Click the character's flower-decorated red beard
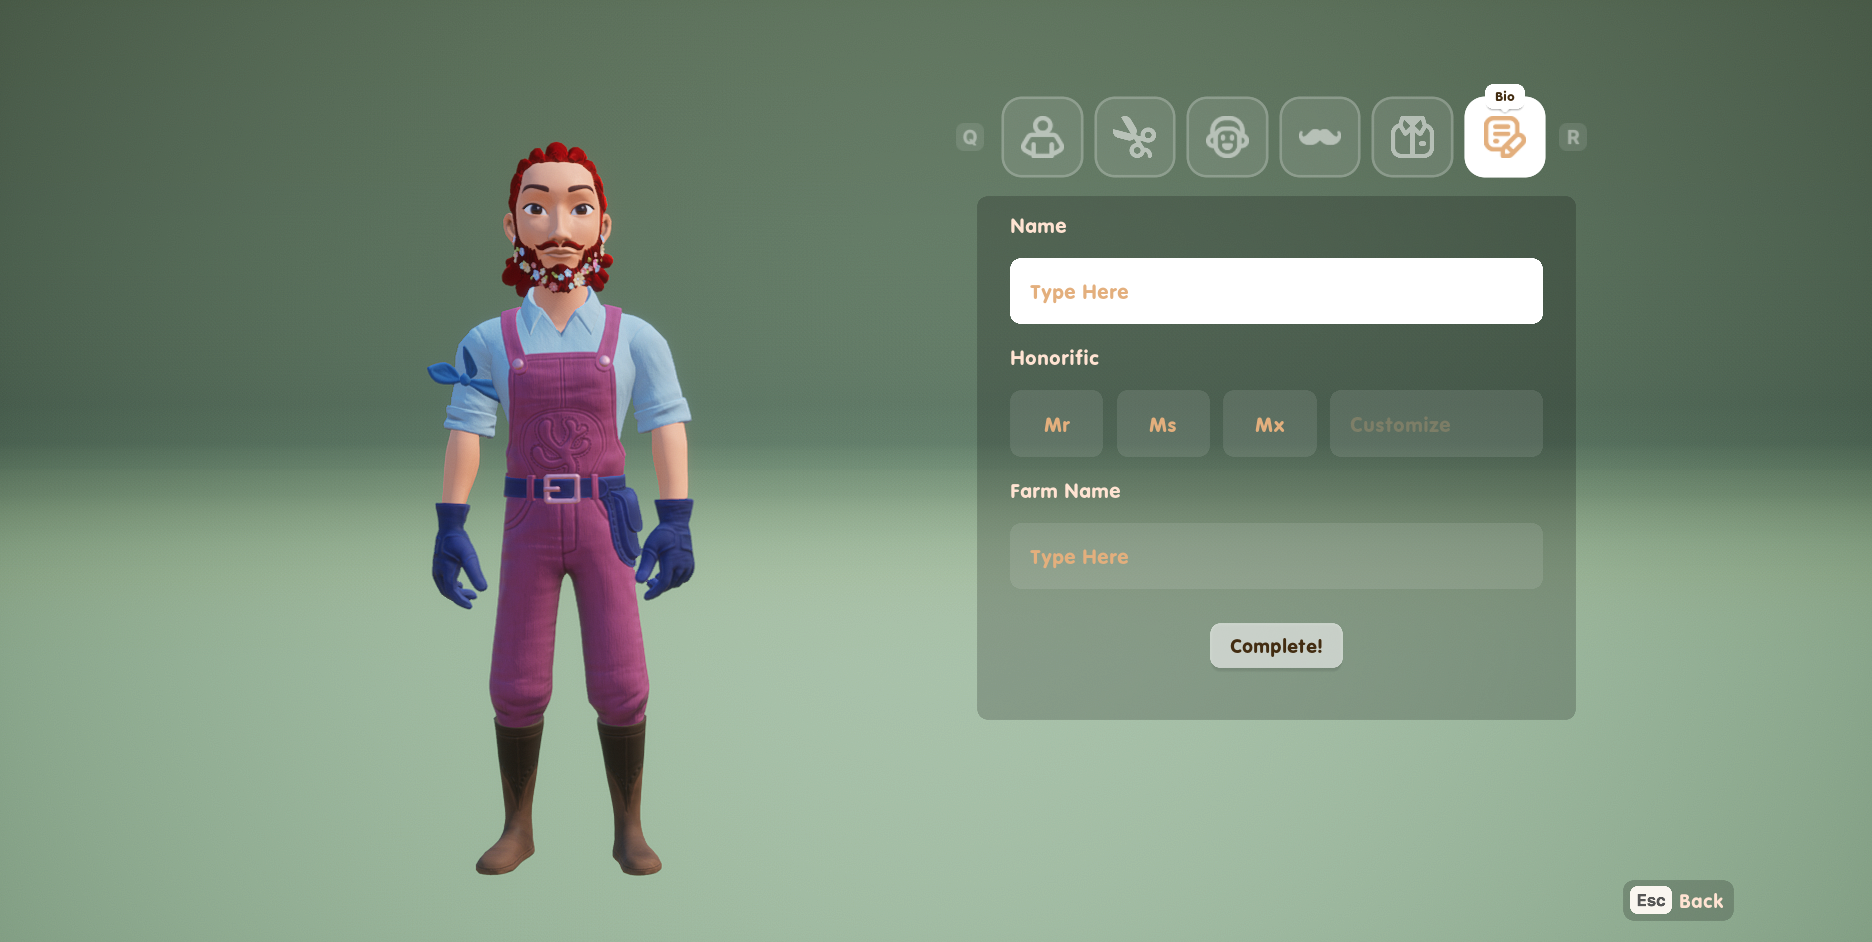The height and width of the screenshot is (942, 1872). click(560, 270)
